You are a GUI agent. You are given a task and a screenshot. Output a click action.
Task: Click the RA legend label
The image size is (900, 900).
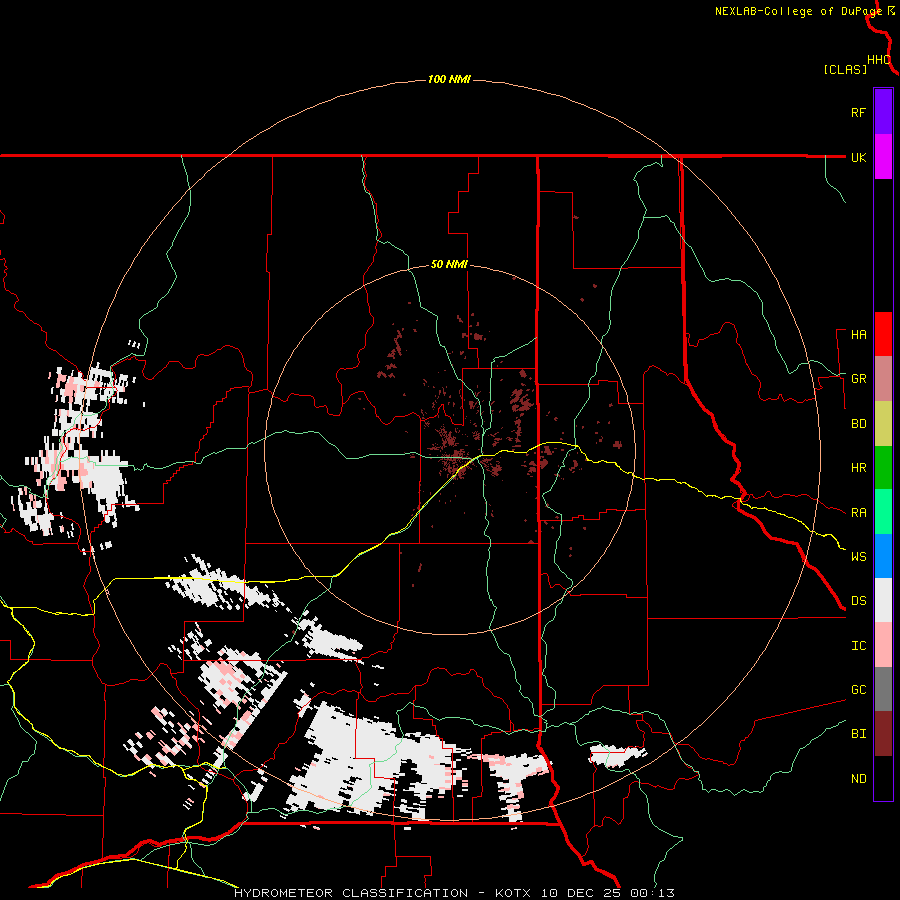tap(859, 513)
